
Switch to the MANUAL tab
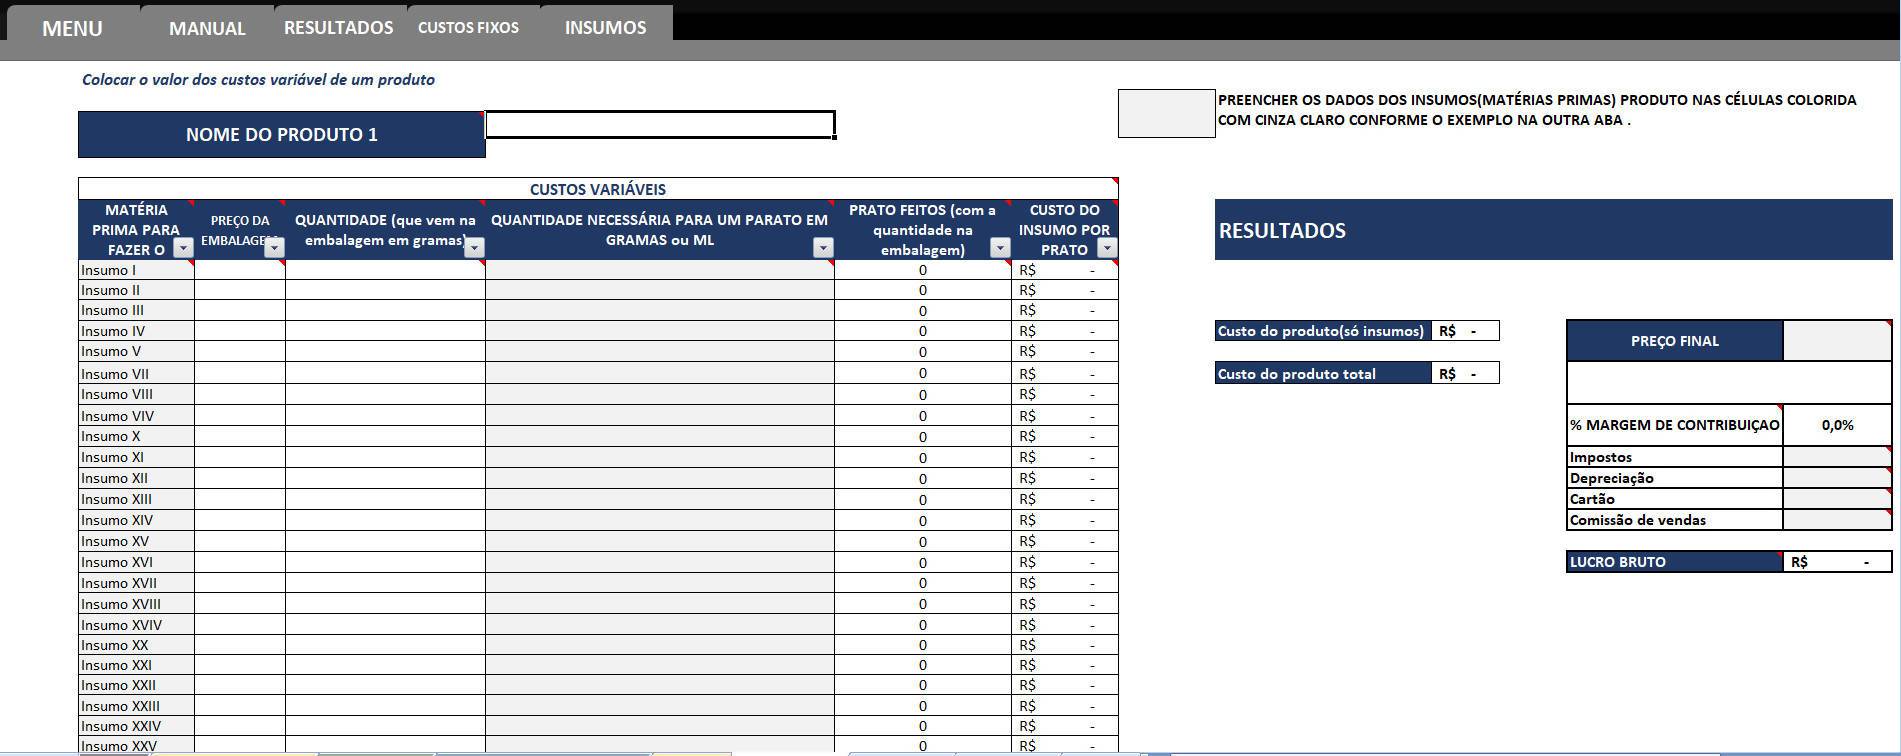coord(207,28)
